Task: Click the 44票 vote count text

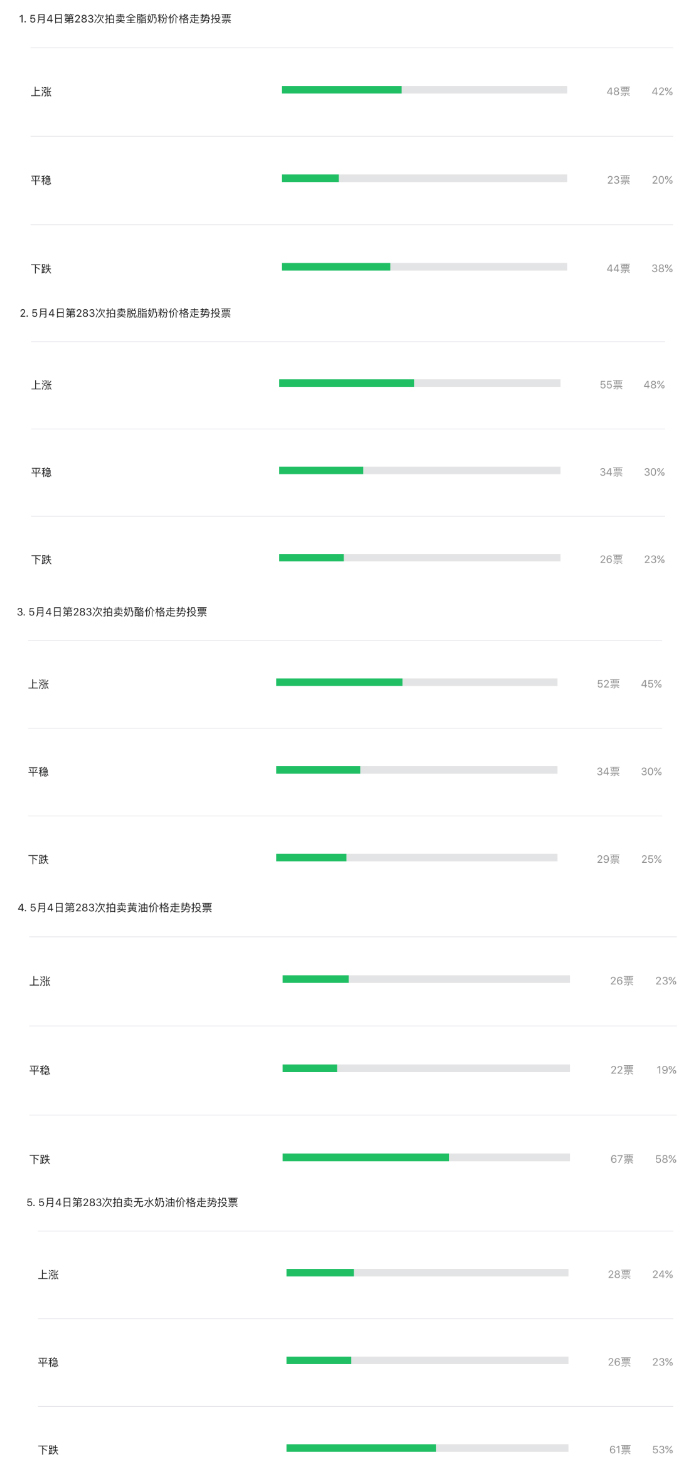Action: [x=618, y=268]
